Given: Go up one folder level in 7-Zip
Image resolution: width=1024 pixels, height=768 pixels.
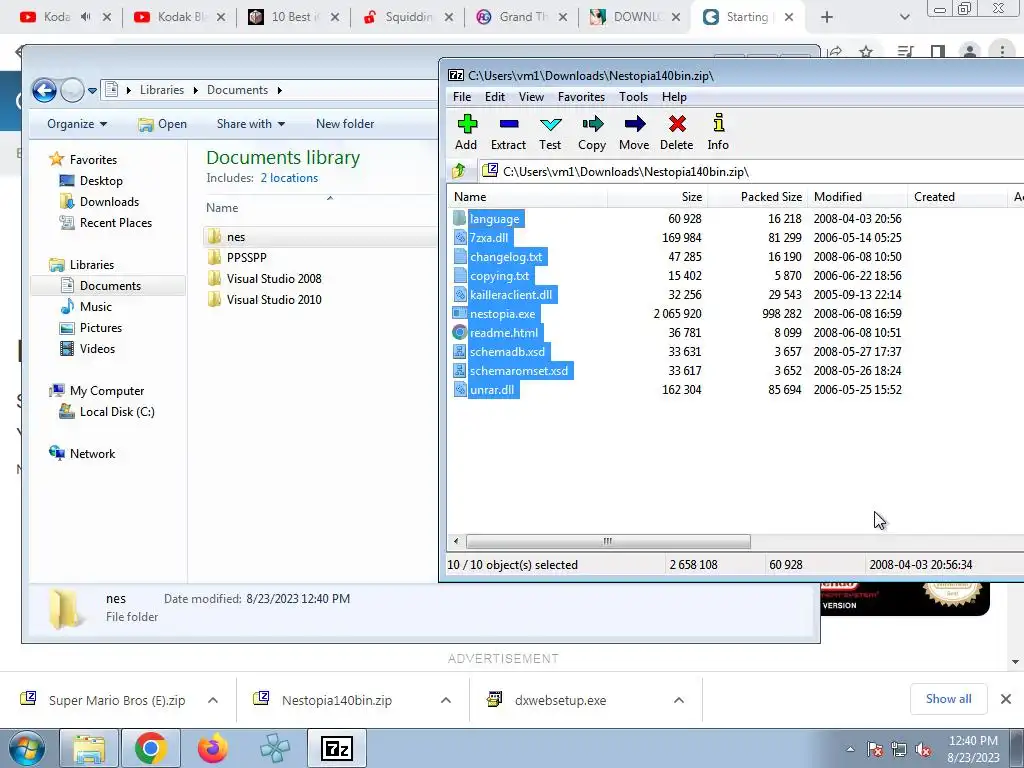Looking at the screenshot, I should point(458,171).
